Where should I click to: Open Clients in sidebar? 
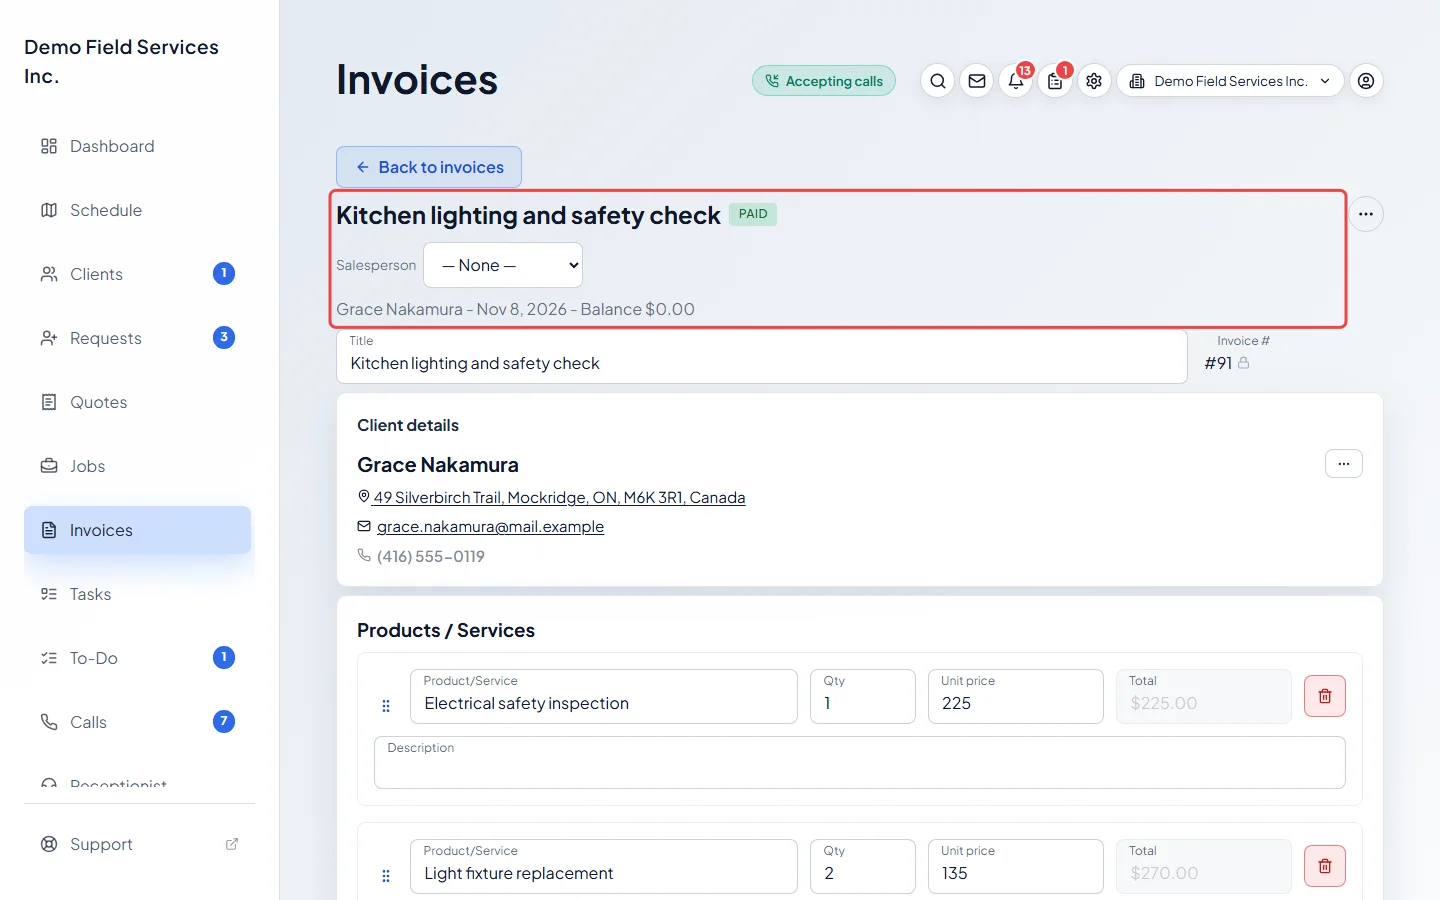pos(138,274)
